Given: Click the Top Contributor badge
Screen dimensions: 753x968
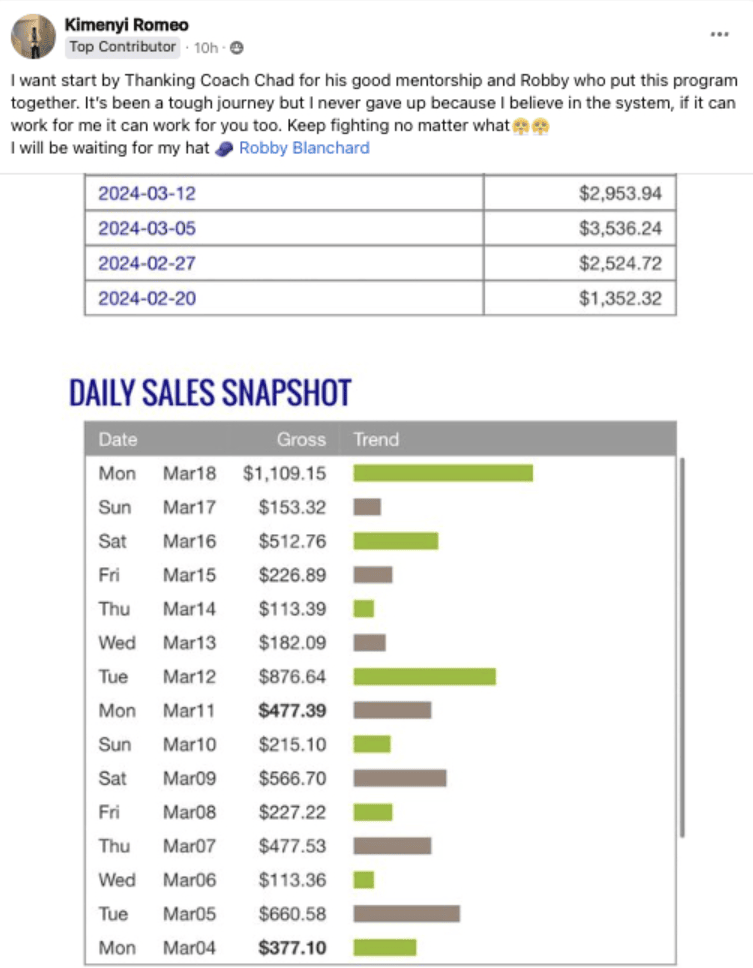Looking at the screenshot, I should coord(122,47).
